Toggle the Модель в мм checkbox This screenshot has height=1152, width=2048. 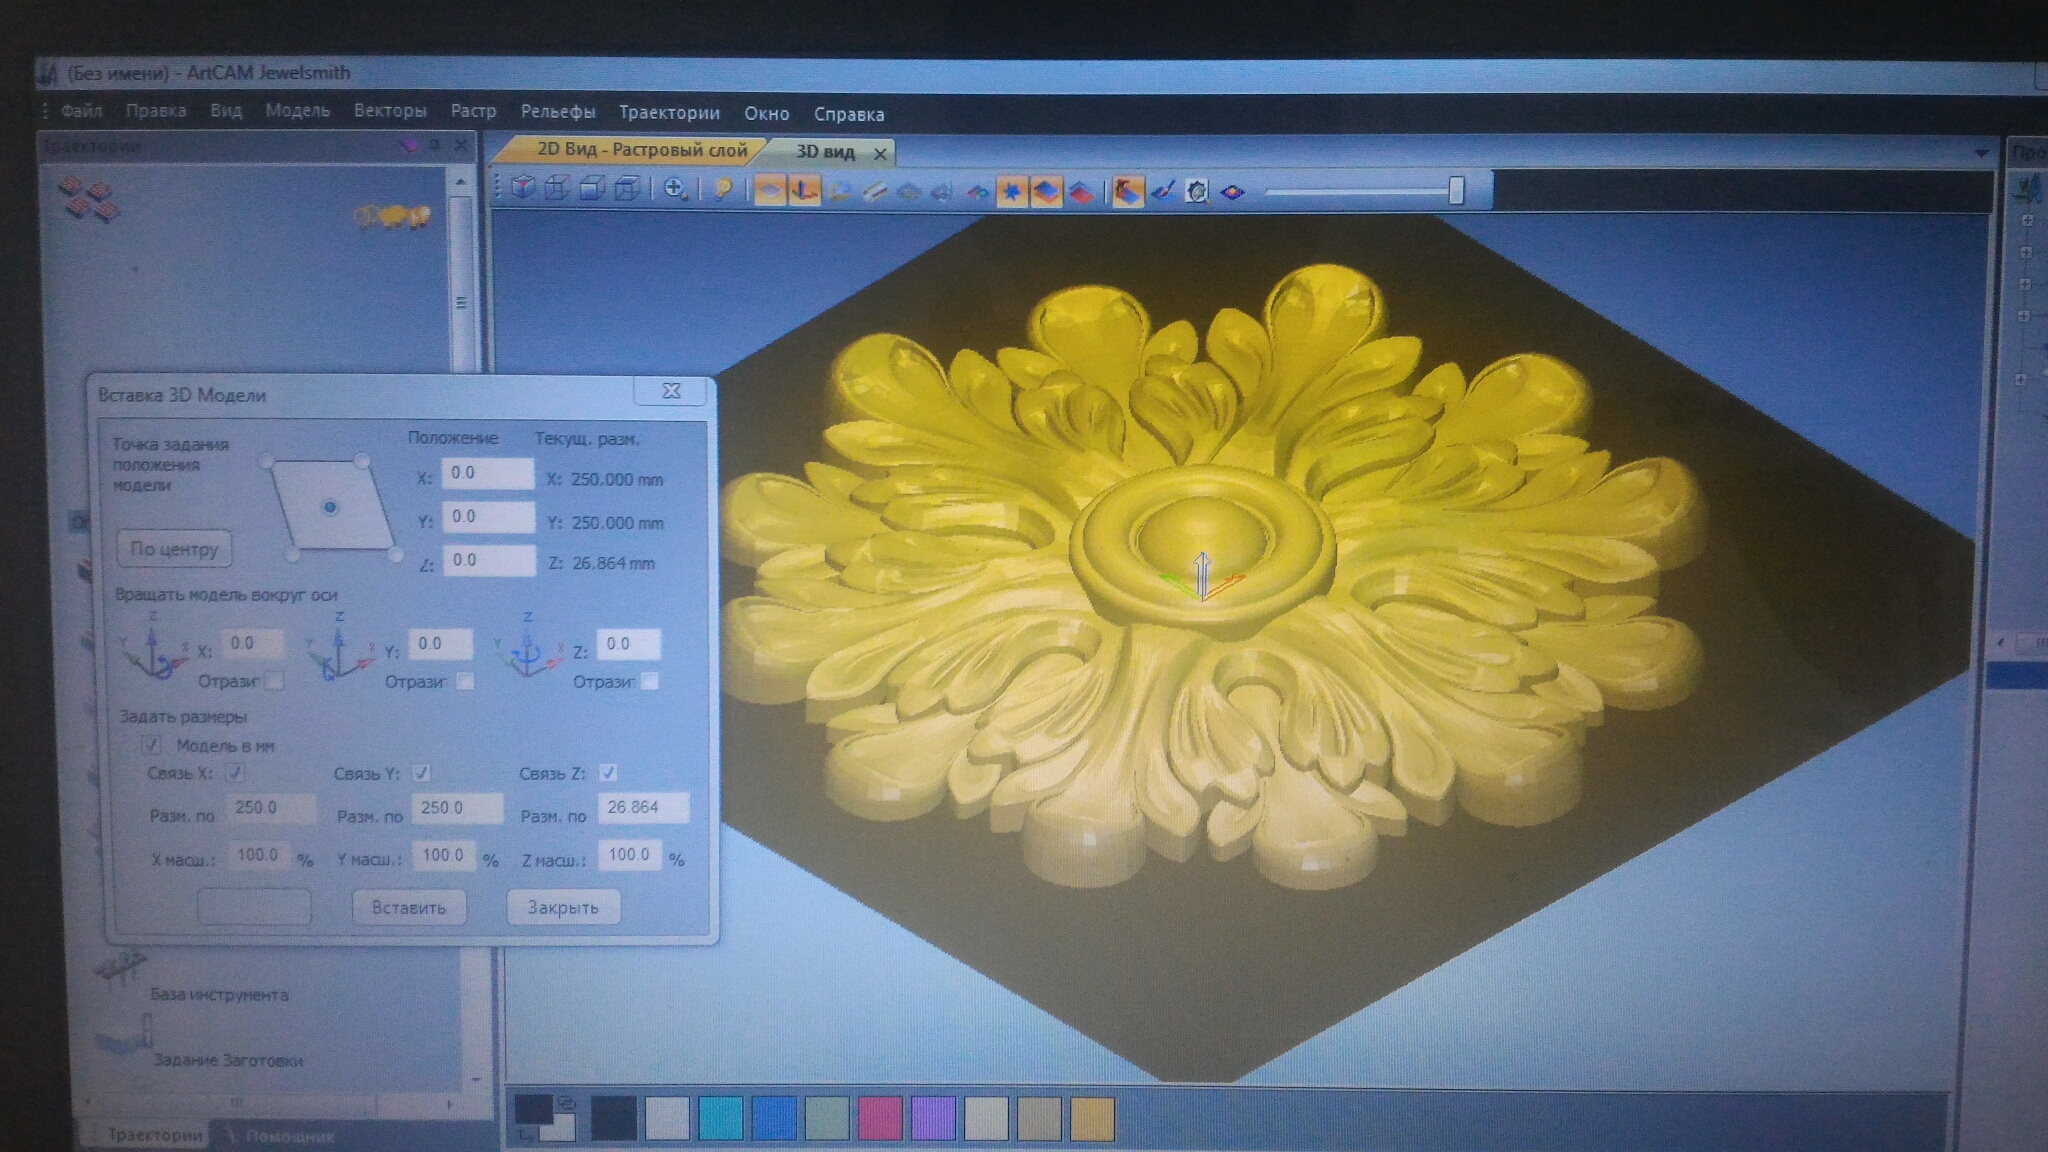click(x=151, y=744)
